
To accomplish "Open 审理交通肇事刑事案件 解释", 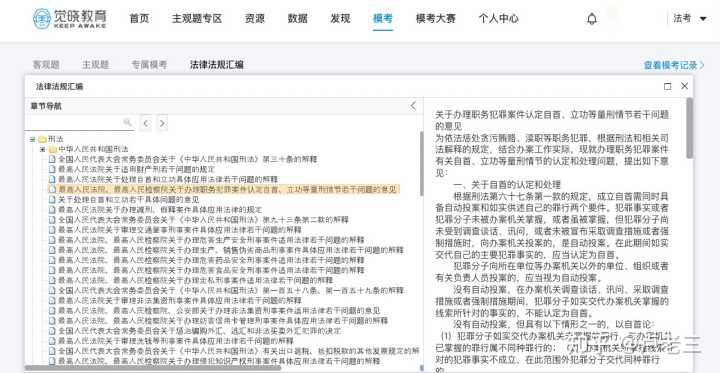I will pos(180,230).
